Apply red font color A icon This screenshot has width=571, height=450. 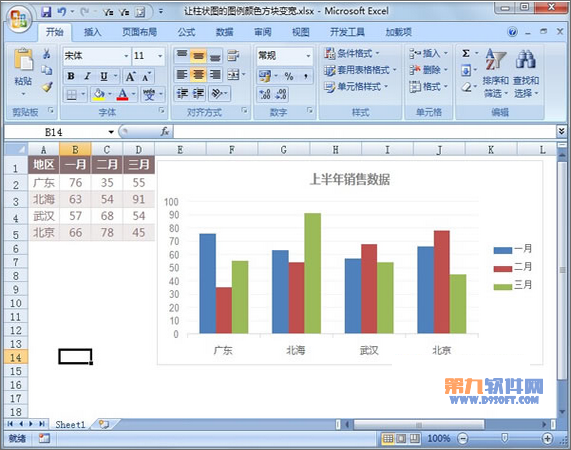click(x=123, y=95)
